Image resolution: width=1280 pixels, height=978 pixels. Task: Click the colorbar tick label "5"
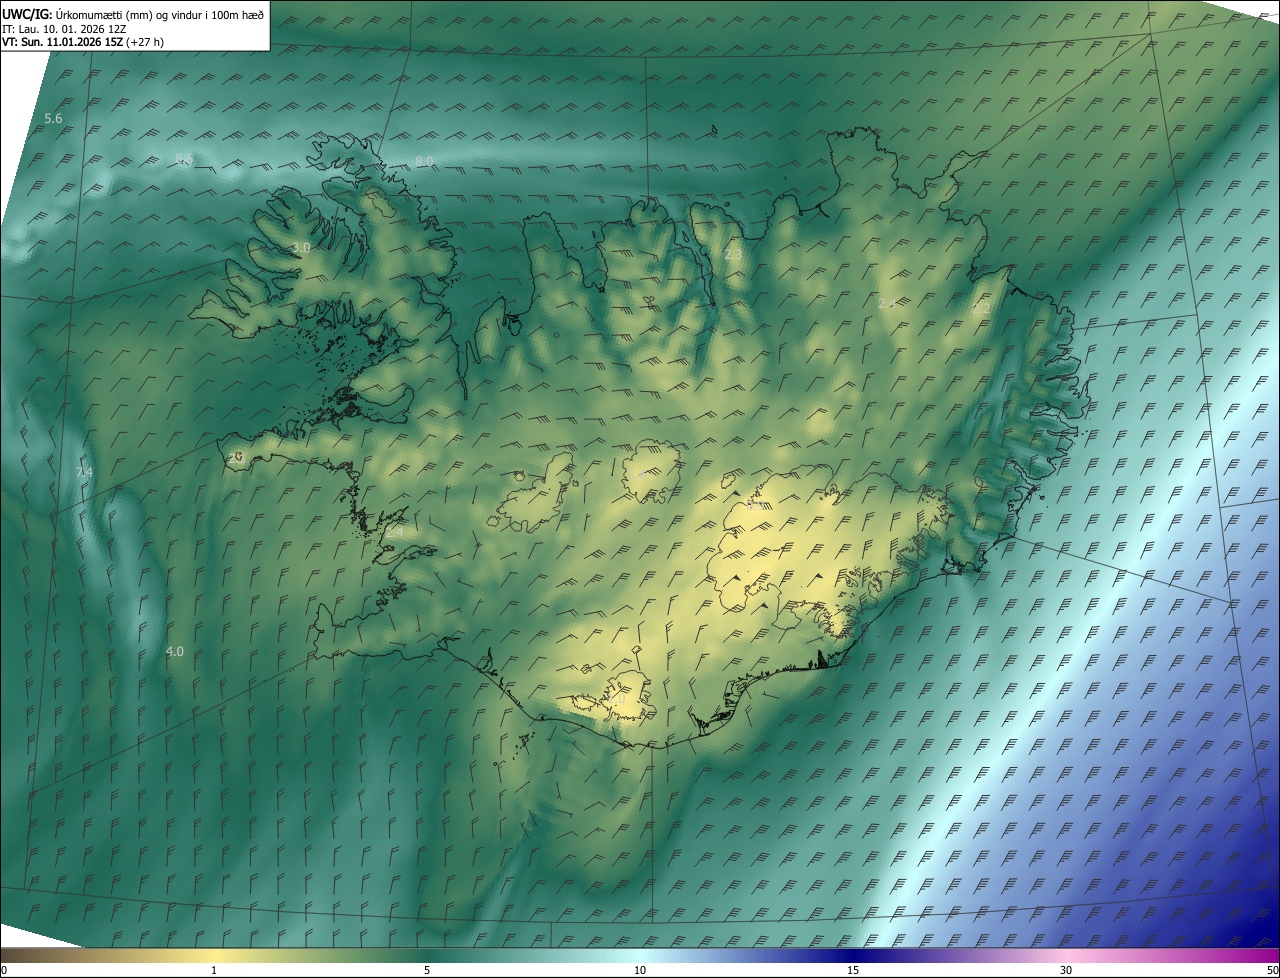click(427, 970)
